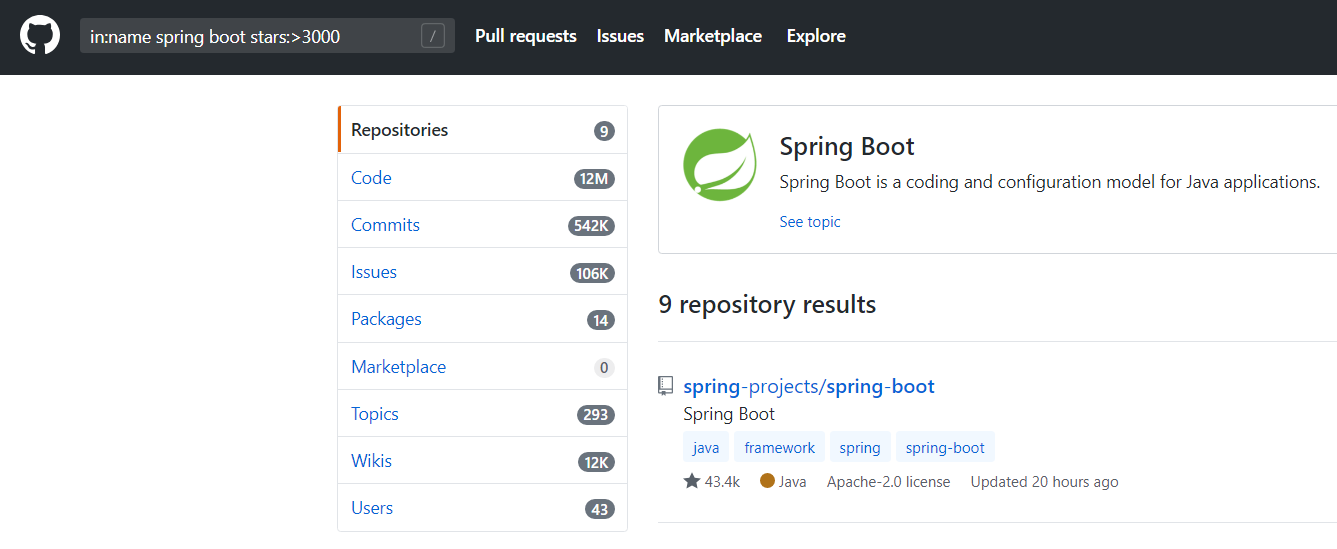
Task: Open the spring-projects/spring-boot repository link
Action: 809,386
